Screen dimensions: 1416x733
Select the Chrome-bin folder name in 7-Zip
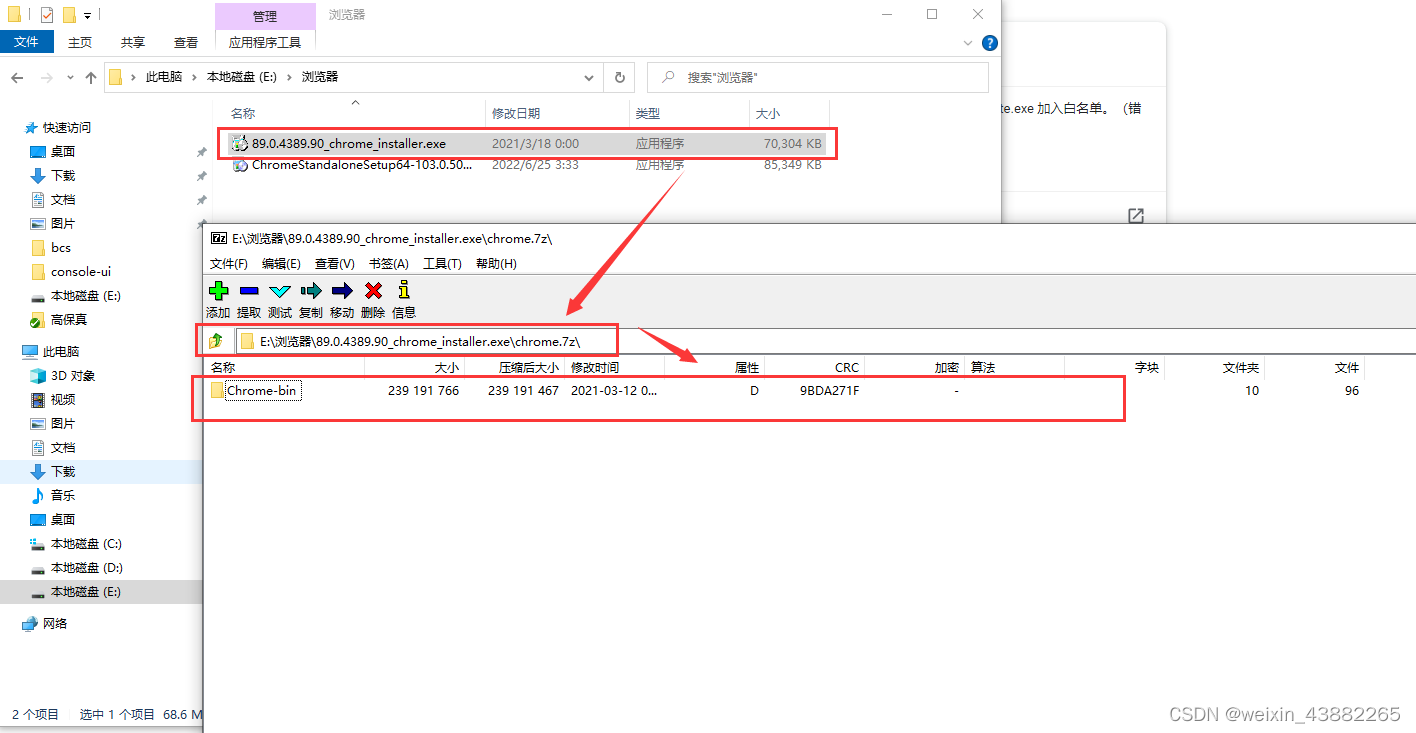[x=262, y=391]
